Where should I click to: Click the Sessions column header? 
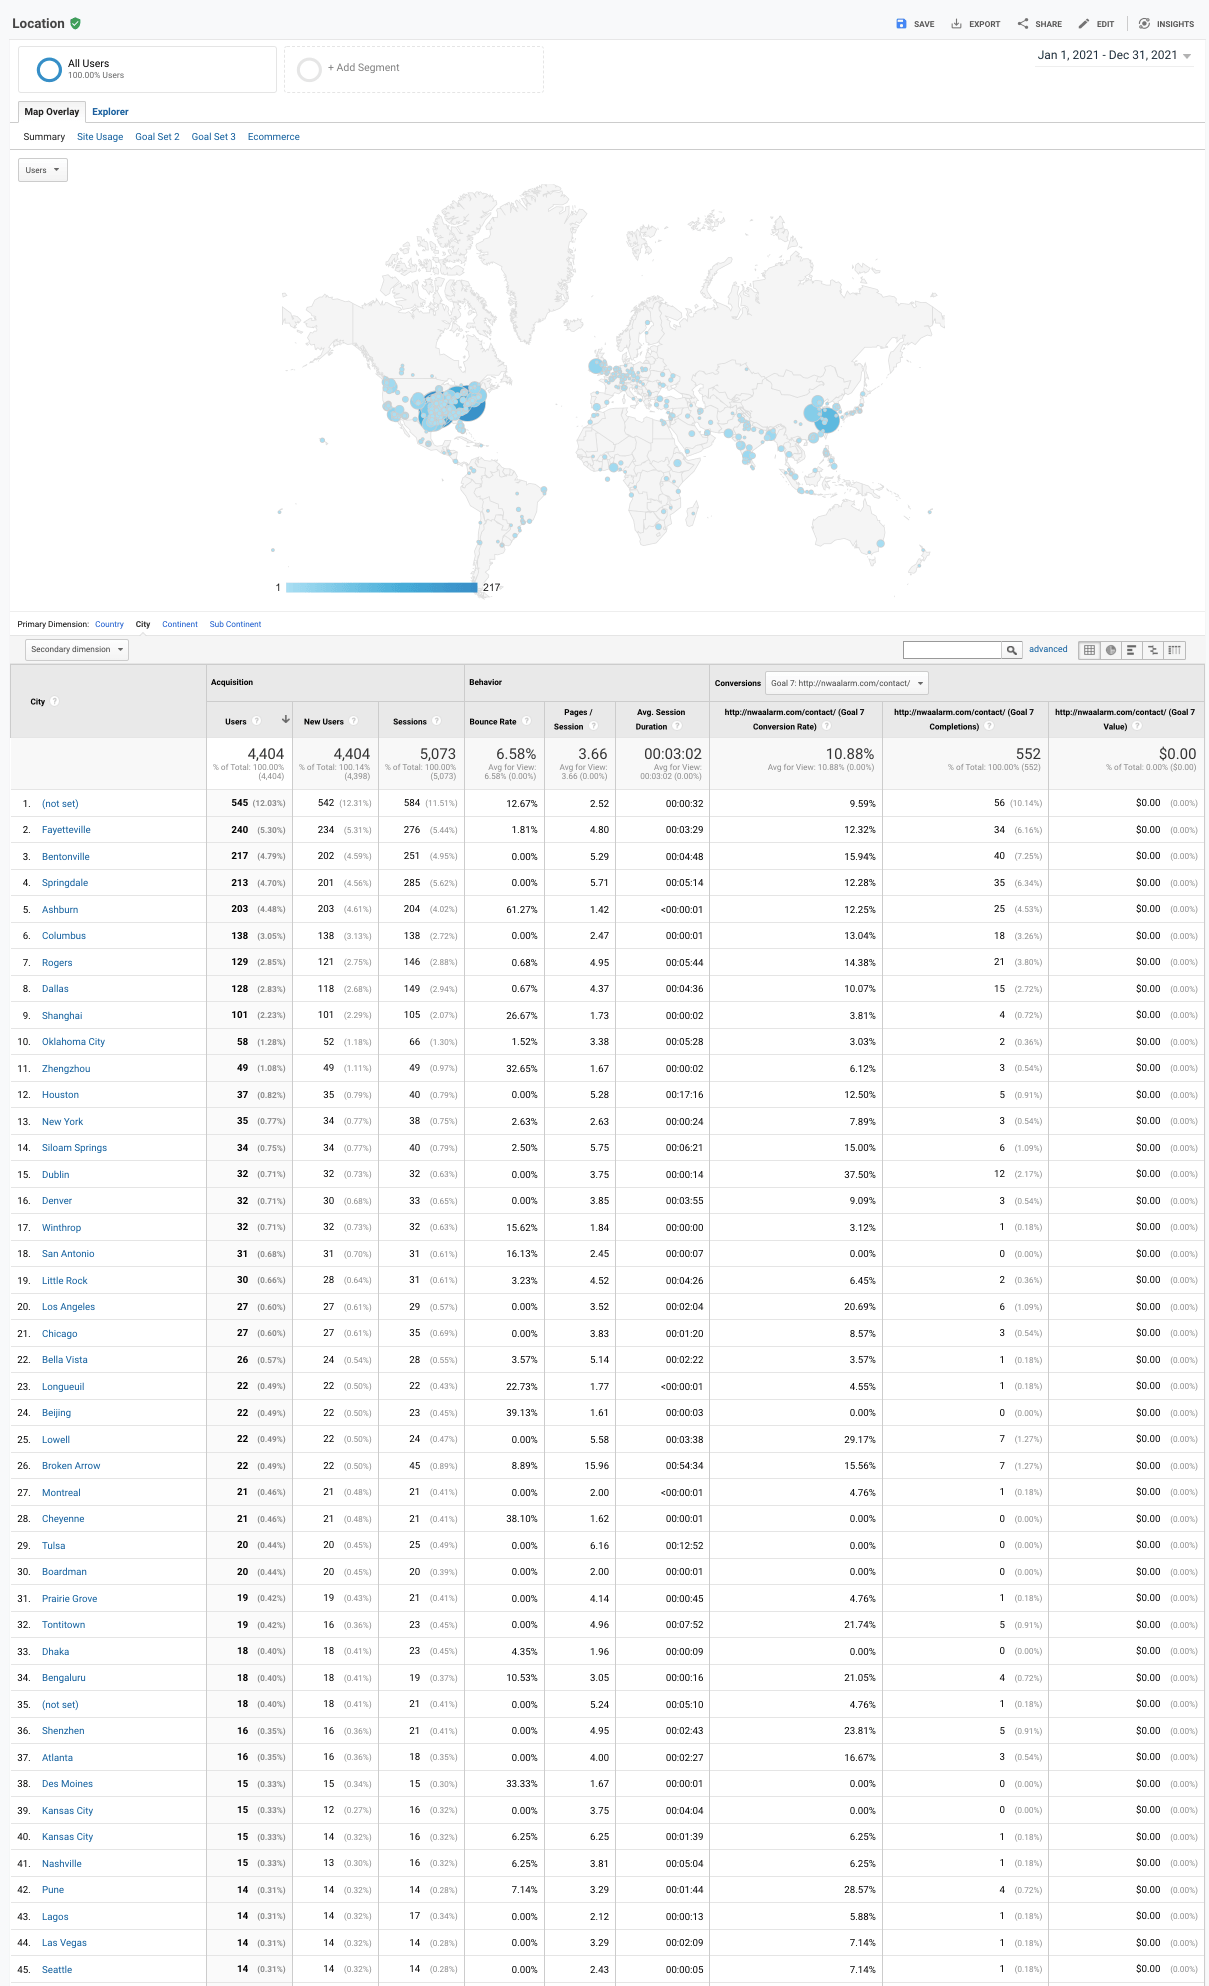pos(422,721)
